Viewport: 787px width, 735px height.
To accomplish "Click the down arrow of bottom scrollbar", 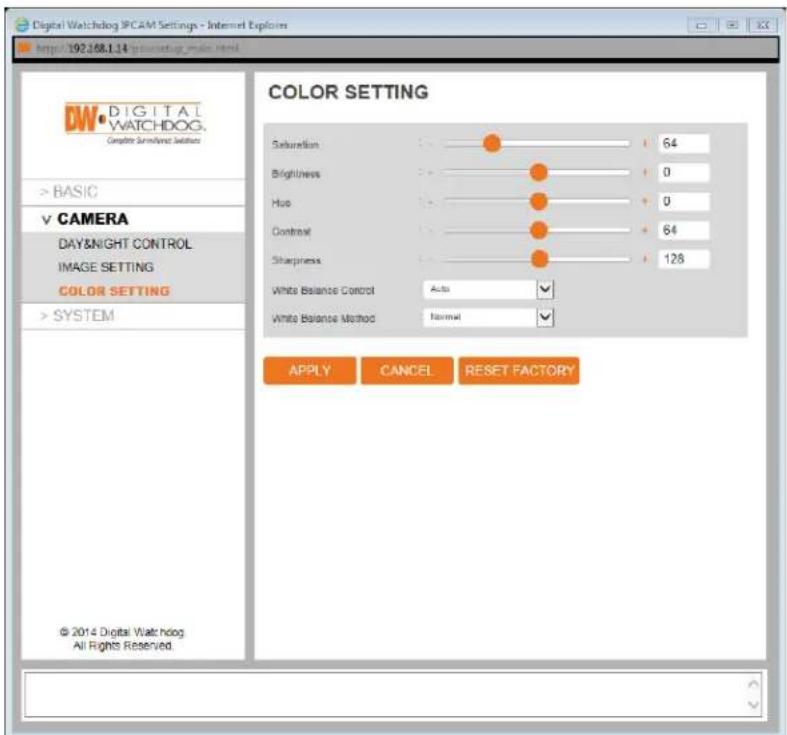I will [x=753, y=705].
